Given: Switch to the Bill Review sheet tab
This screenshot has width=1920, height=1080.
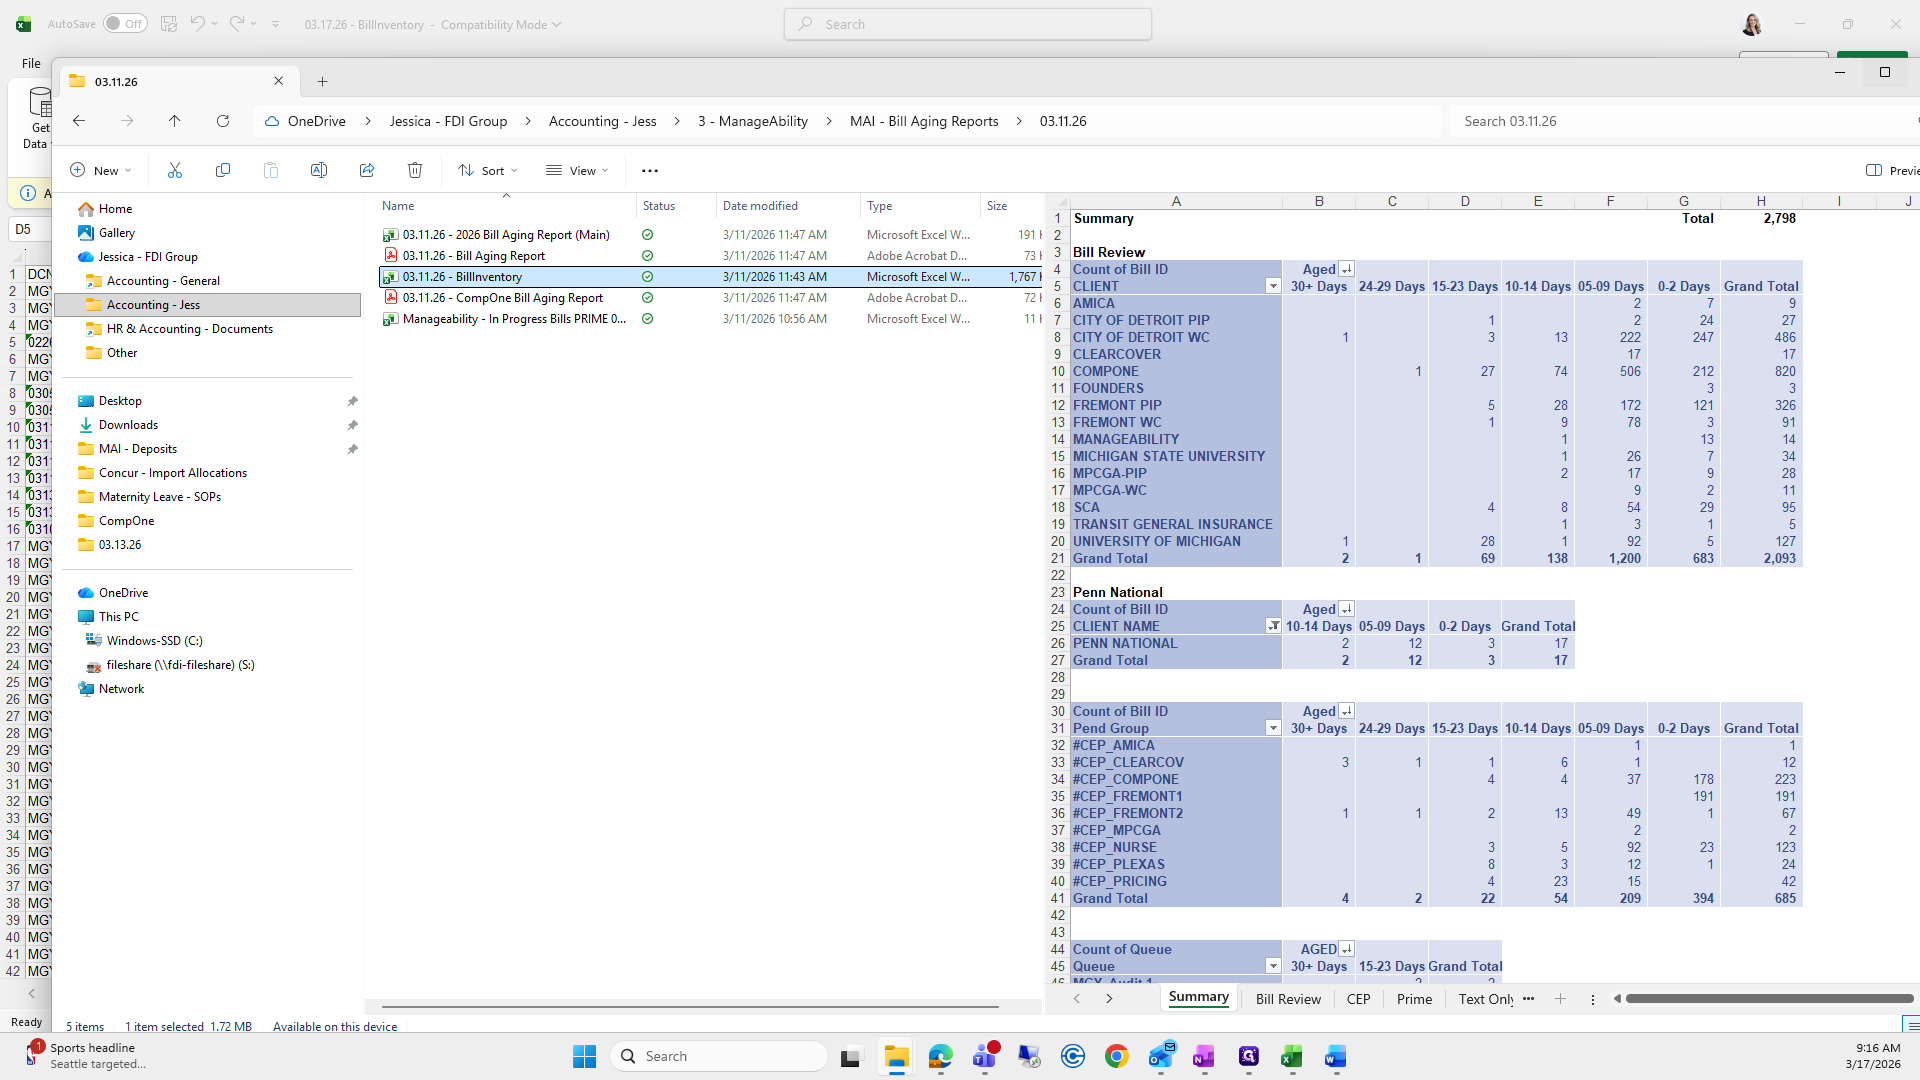Looking at the screenshot, I should tap(1287, 999).
